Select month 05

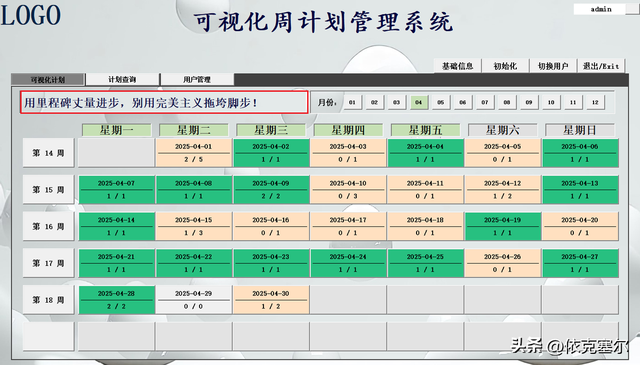(440, 102)
